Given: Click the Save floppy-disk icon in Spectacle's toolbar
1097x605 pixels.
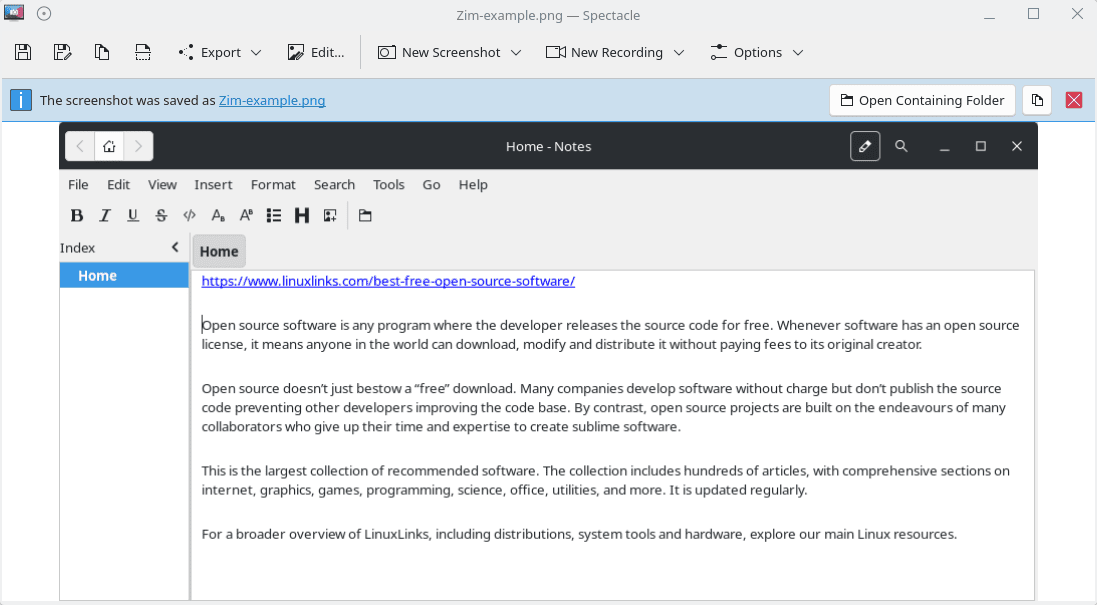Looking at the screenshot, I should (23, 52).
